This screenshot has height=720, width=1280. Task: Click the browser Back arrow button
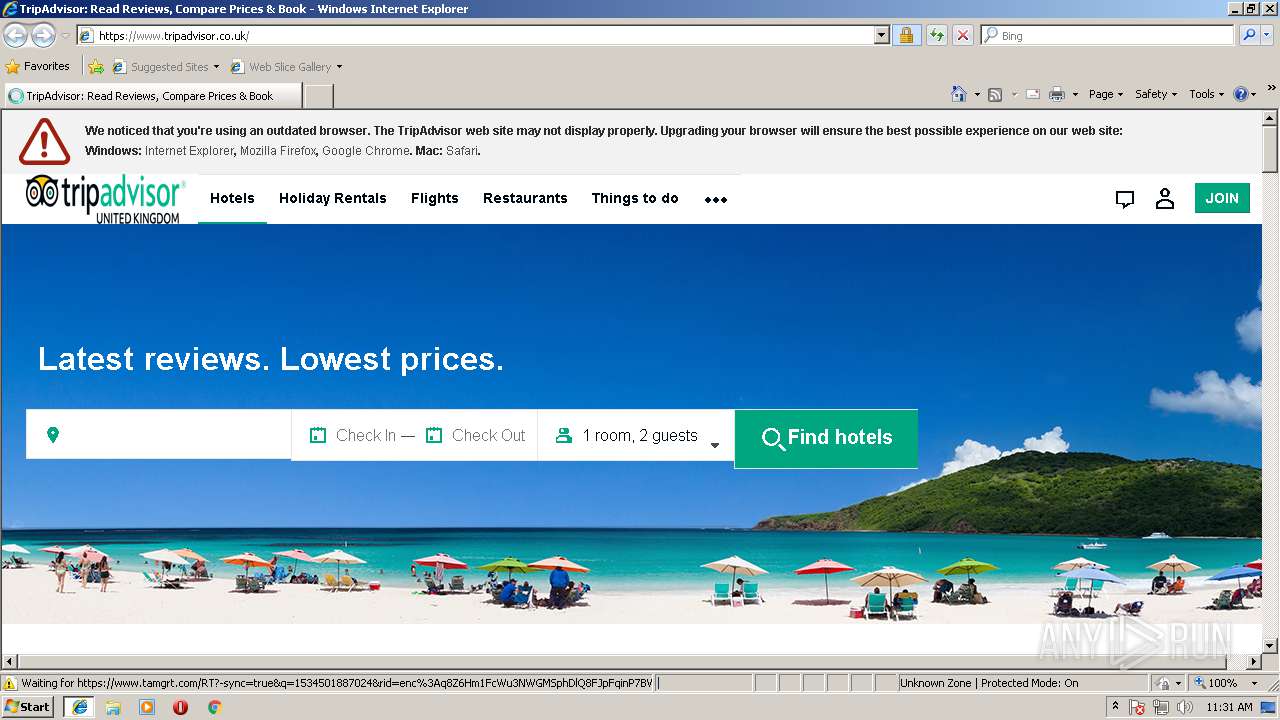tap(15, 35)
